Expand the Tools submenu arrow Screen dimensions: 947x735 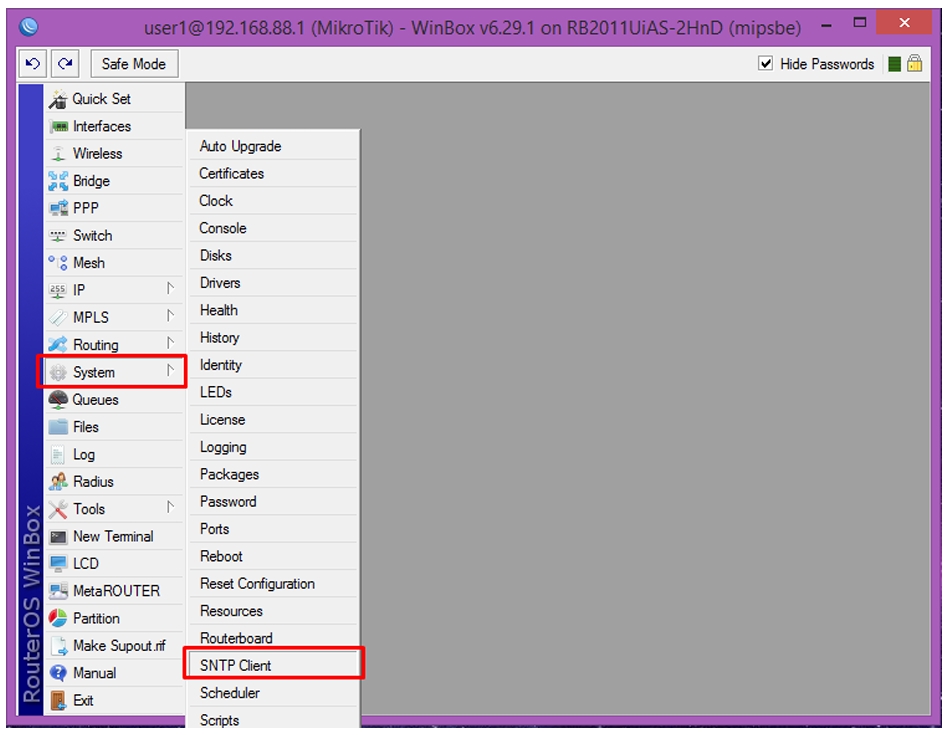pyautogui.click(x=170, y=508)
